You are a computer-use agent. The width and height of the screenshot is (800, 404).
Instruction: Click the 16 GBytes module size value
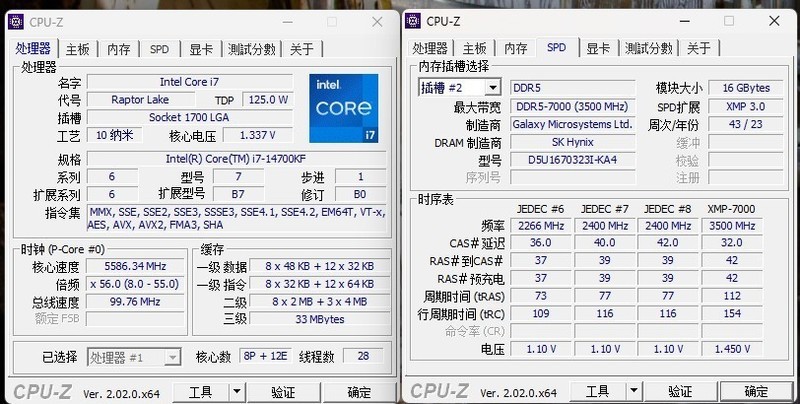click(x=746, y=88)
